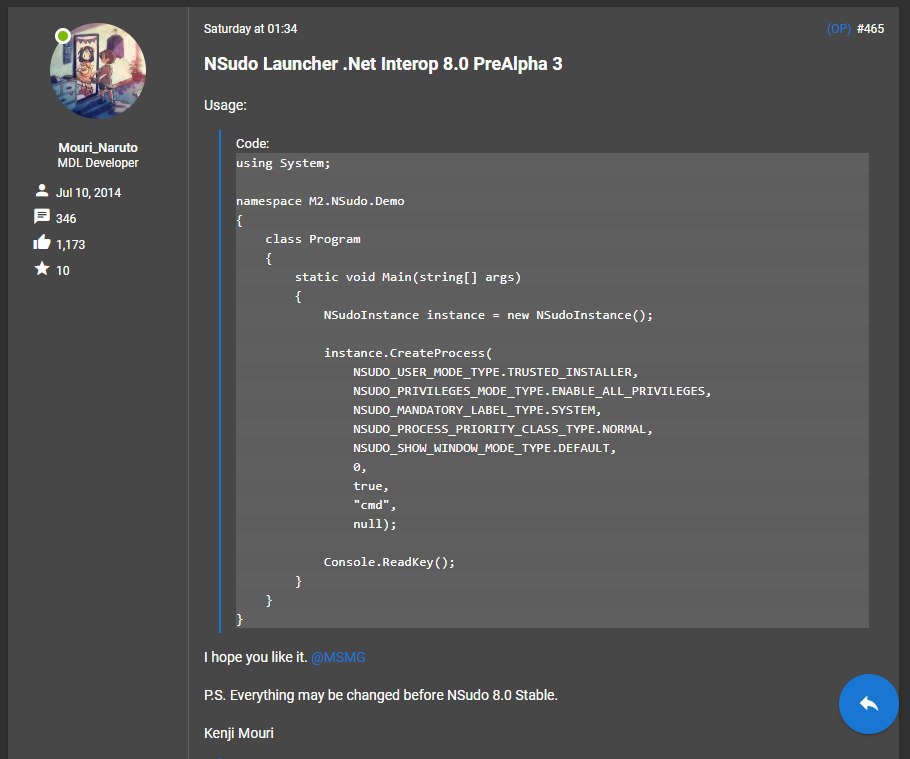The height and width of the screenshot is (759, 910).
Task: Click the 'Code:' block header label
Action: tap(253, 144)
